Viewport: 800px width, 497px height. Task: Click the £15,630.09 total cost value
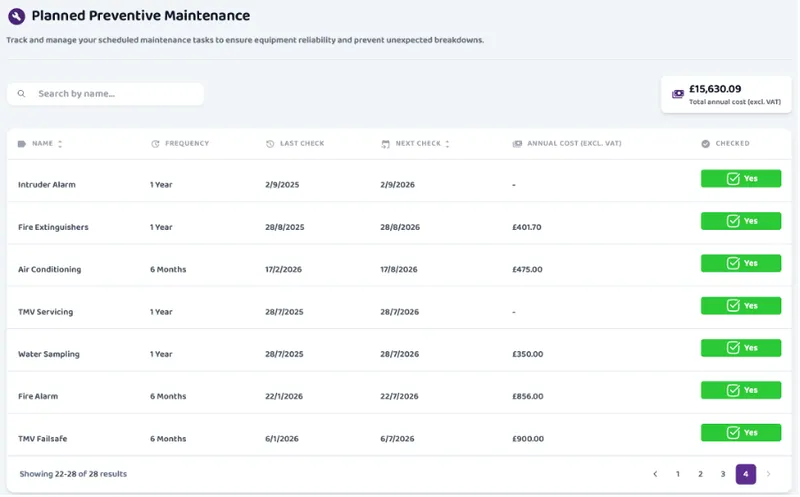[x=715, y=89]
